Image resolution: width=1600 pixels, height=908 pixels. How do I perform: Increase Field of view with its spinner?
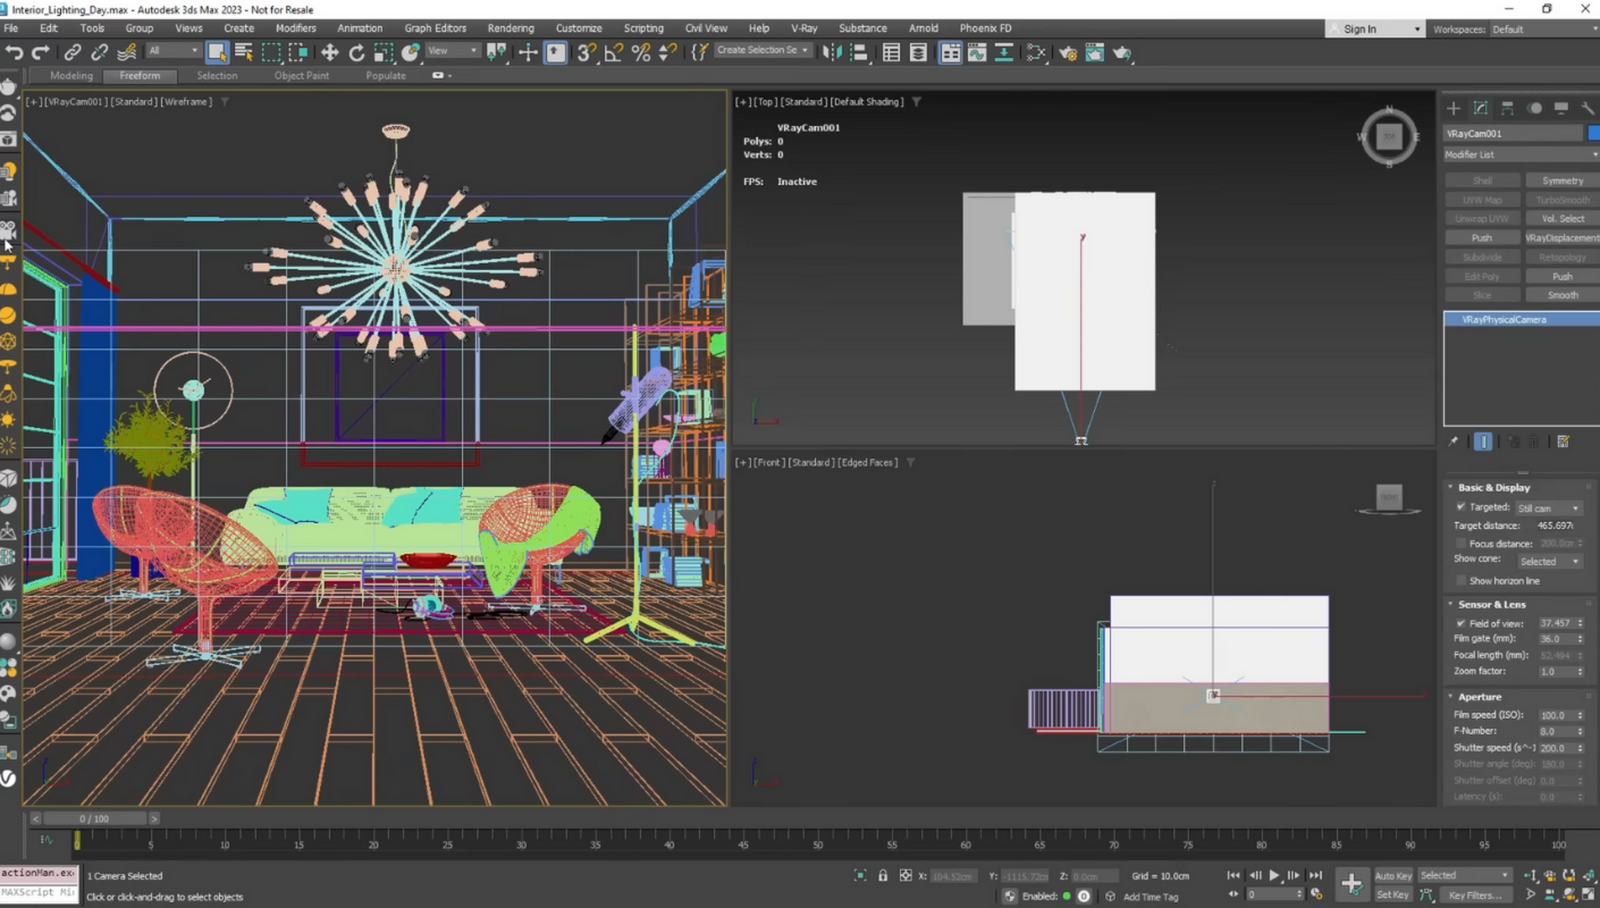(x=1578, y=620)
